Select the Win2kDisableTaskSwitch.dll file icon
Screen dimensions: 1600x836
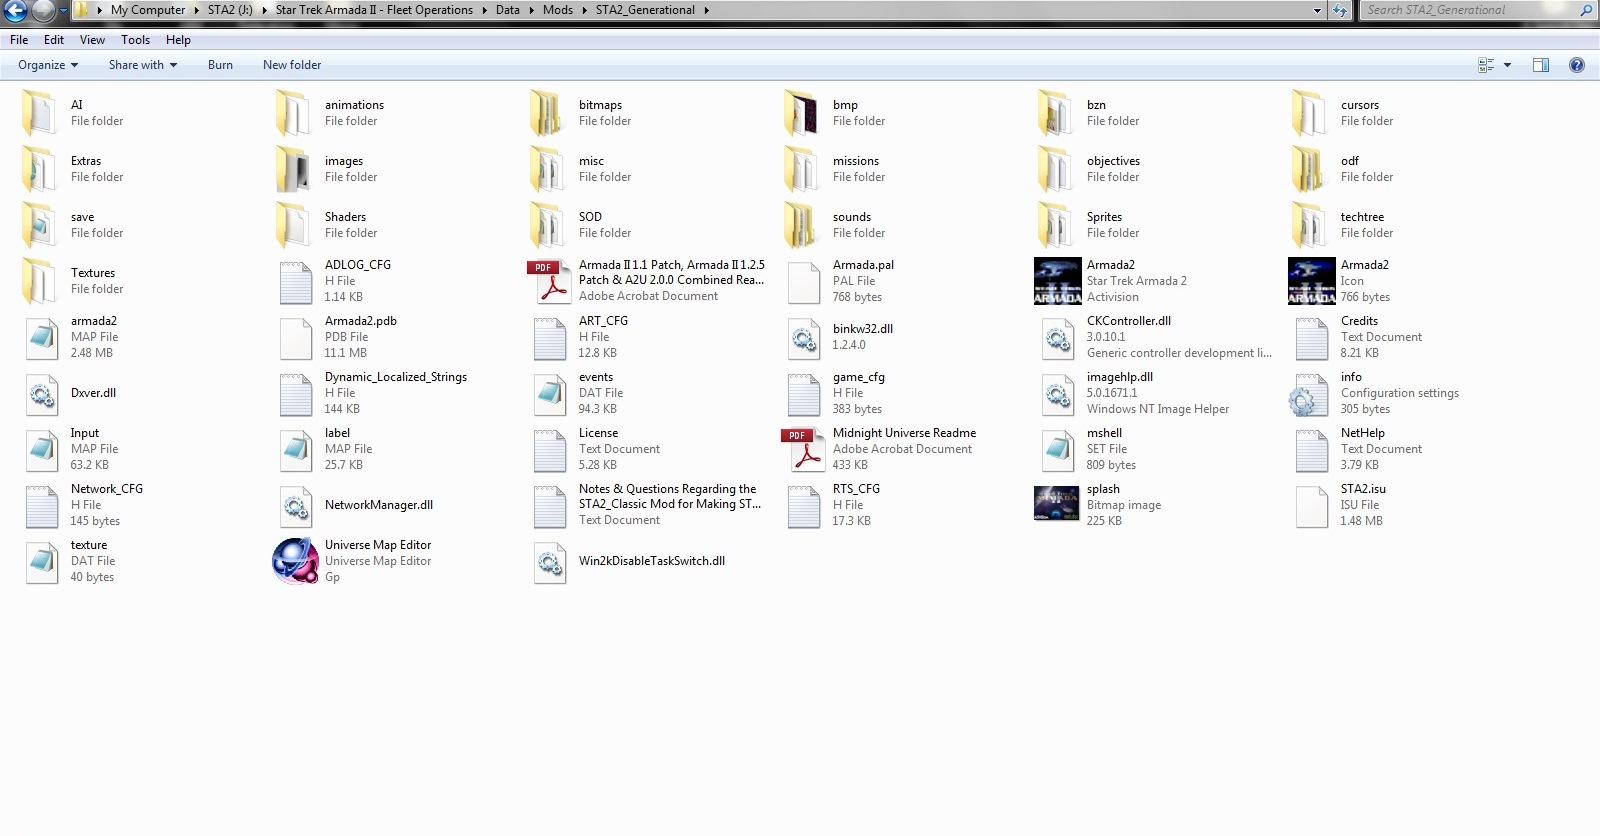549,561
